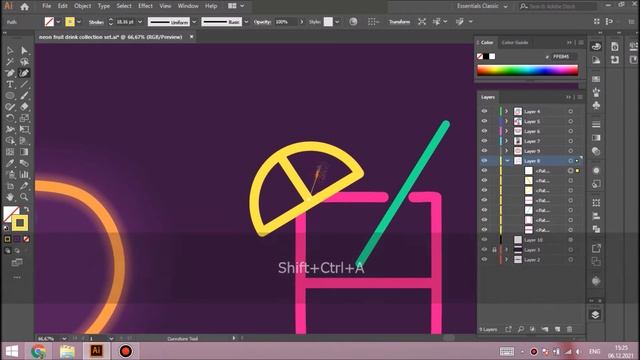Switch to the Color Guide tab
The height and width of the screenshot is (360, 640).
515,42
